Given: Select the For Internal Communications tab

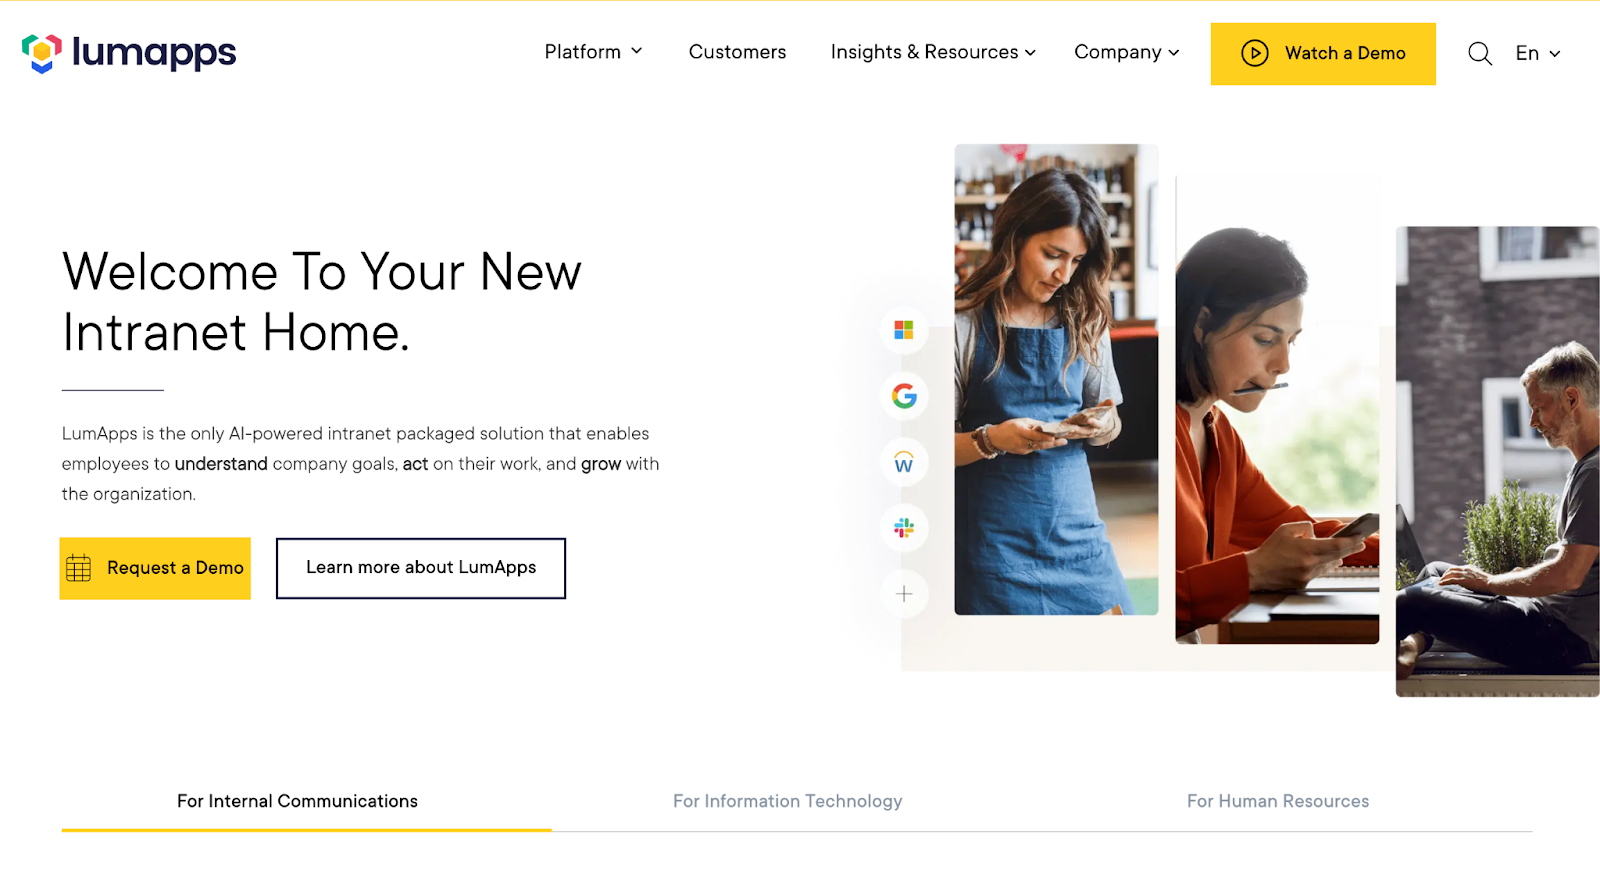Looking at the screenshot, I should (x=297, y=801).
